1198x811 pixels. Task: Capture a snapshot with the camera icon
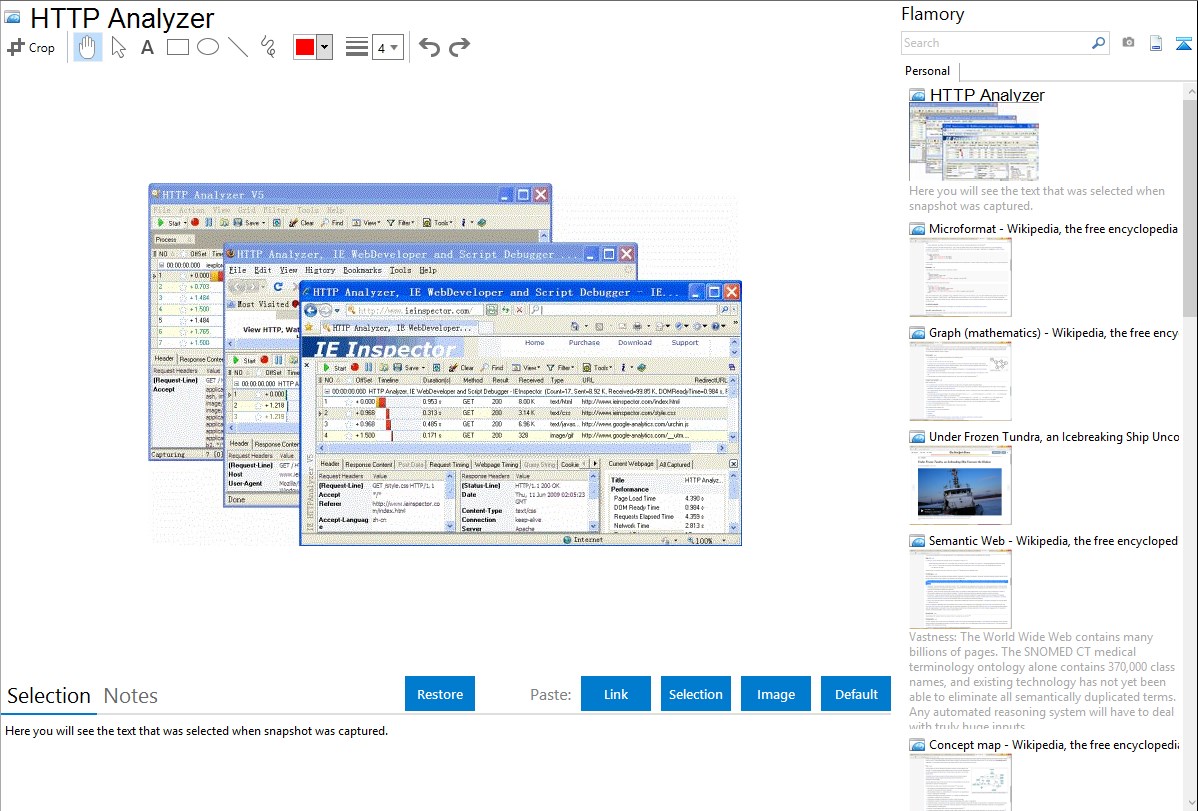pos(1128,43)
